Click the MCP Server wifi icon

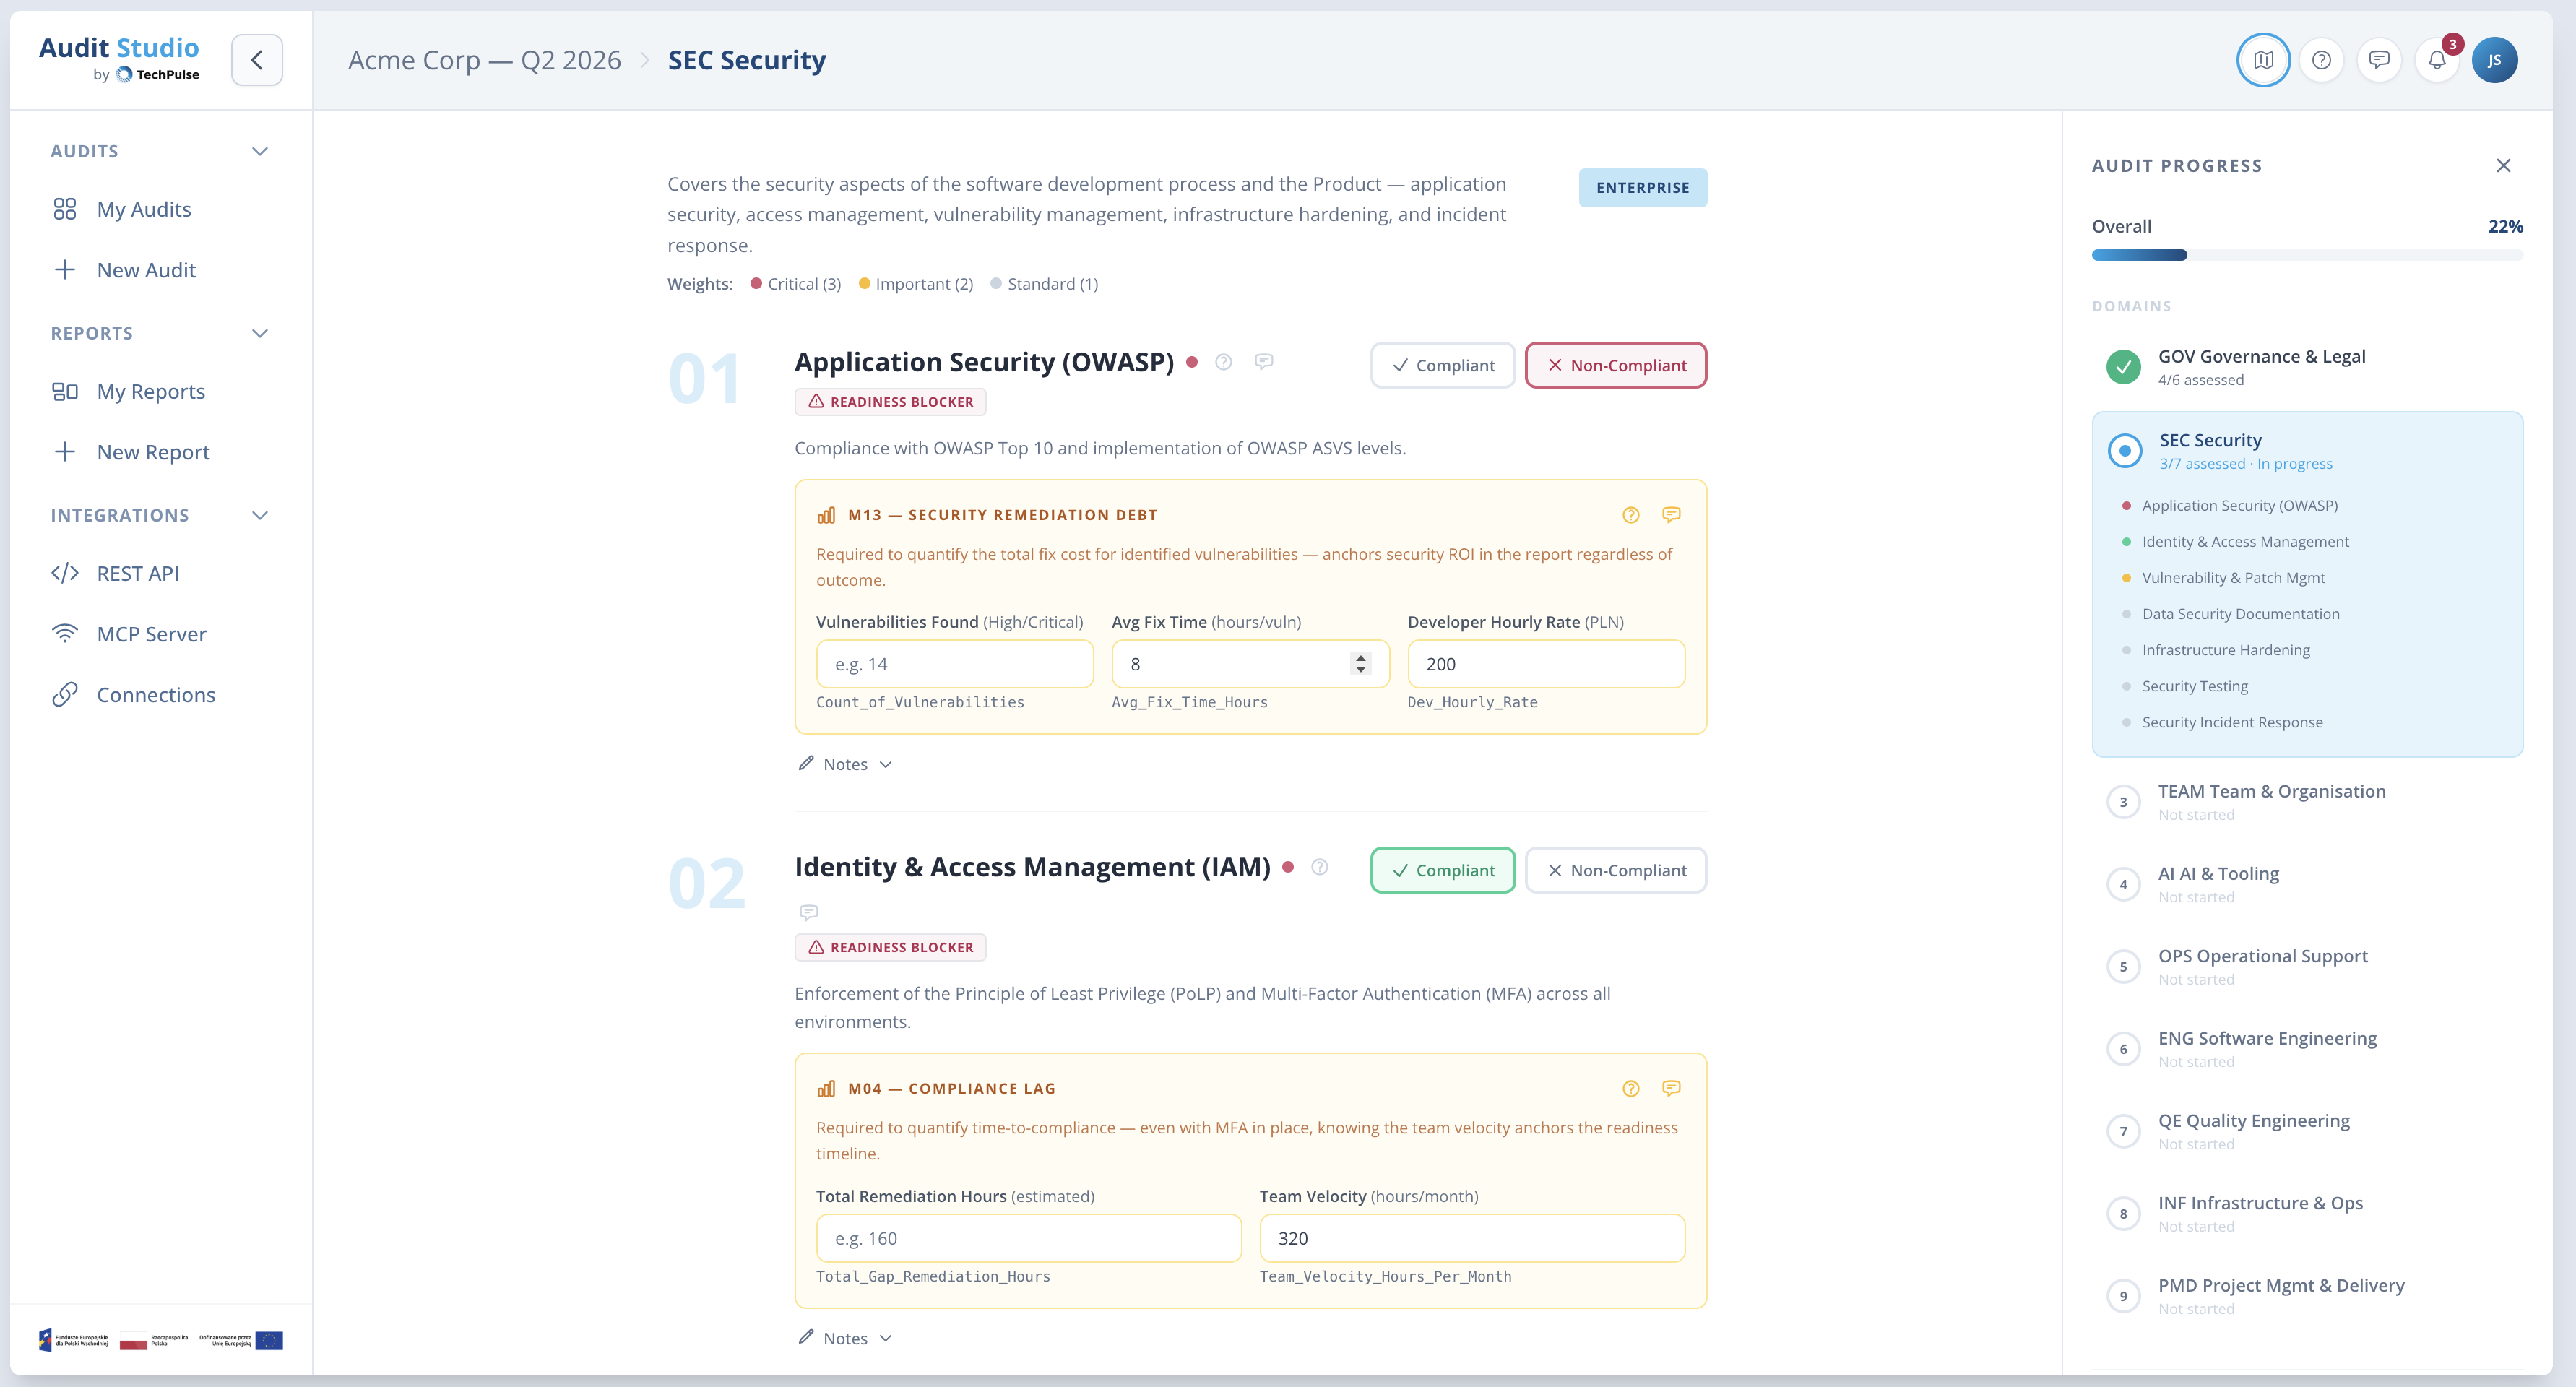click(65, 634)
